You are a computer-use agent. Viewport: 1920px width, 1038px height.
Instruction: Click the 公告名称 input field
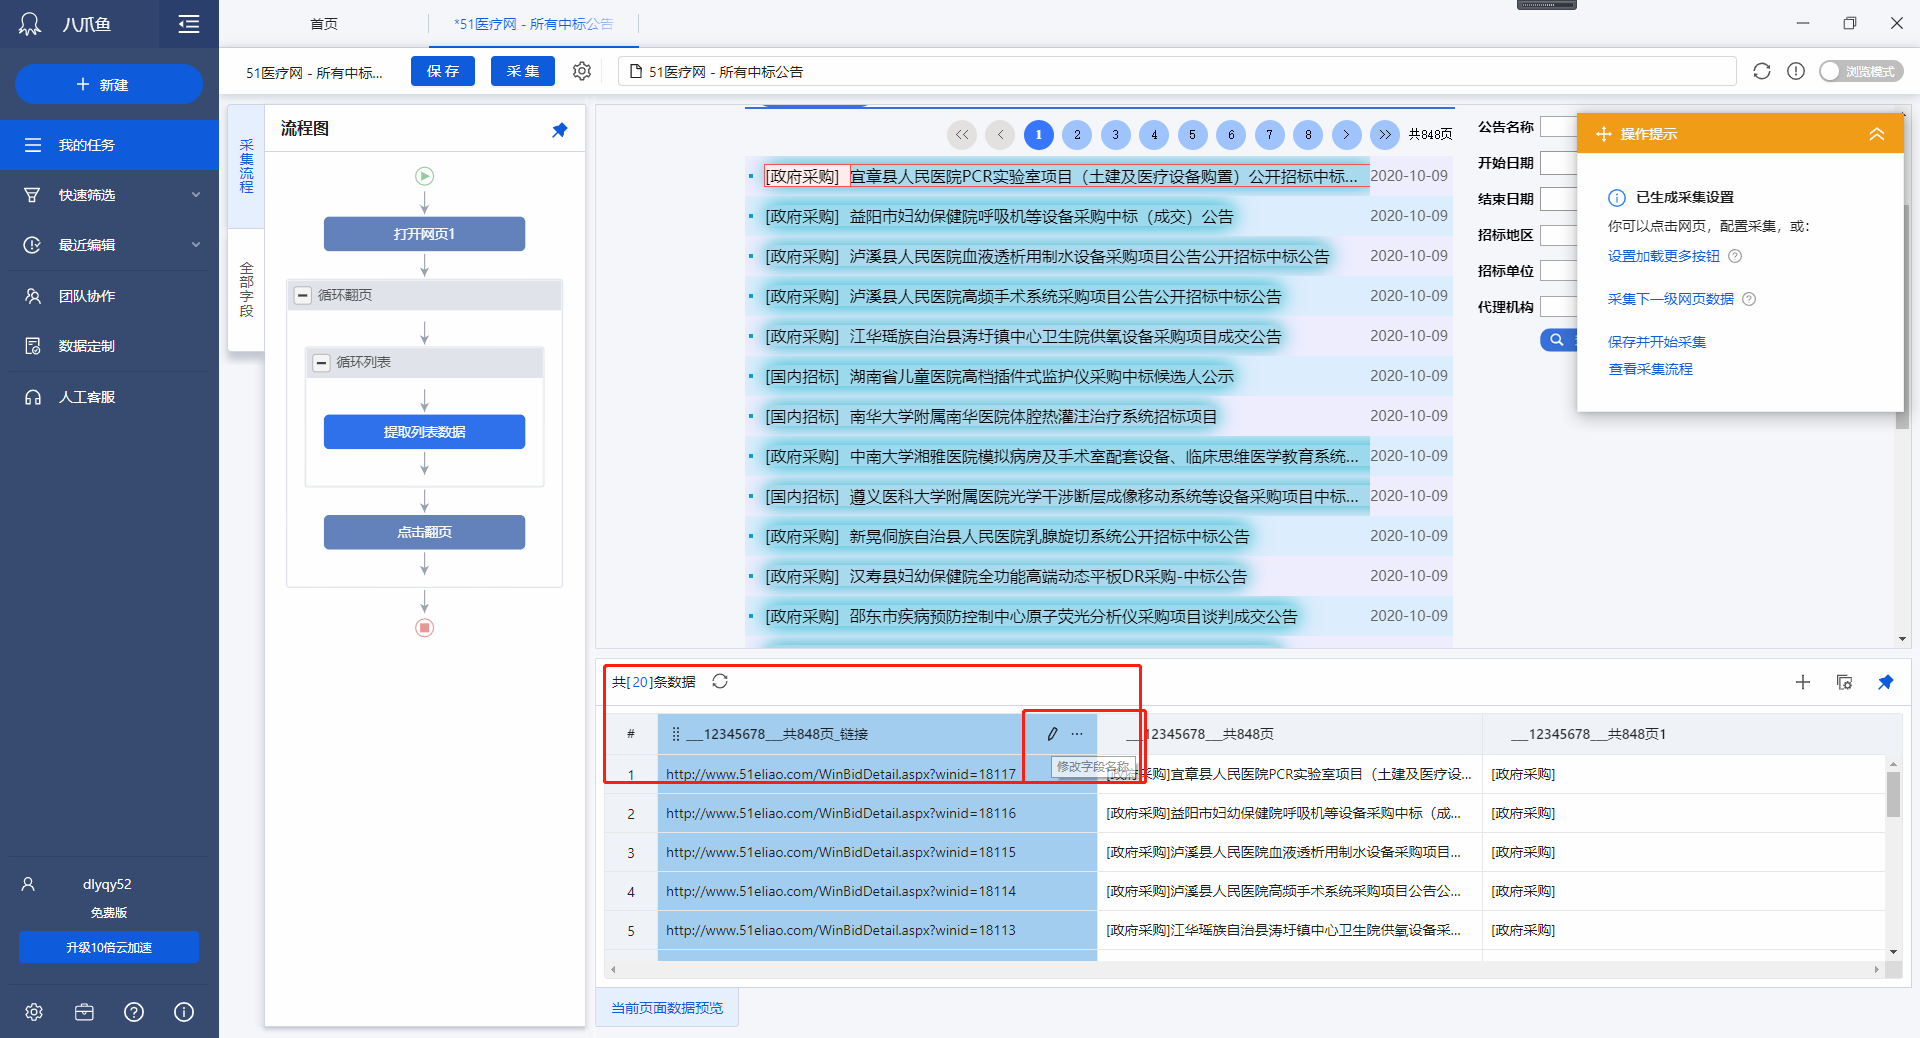pyautogui.click(x=1559, y=127)
